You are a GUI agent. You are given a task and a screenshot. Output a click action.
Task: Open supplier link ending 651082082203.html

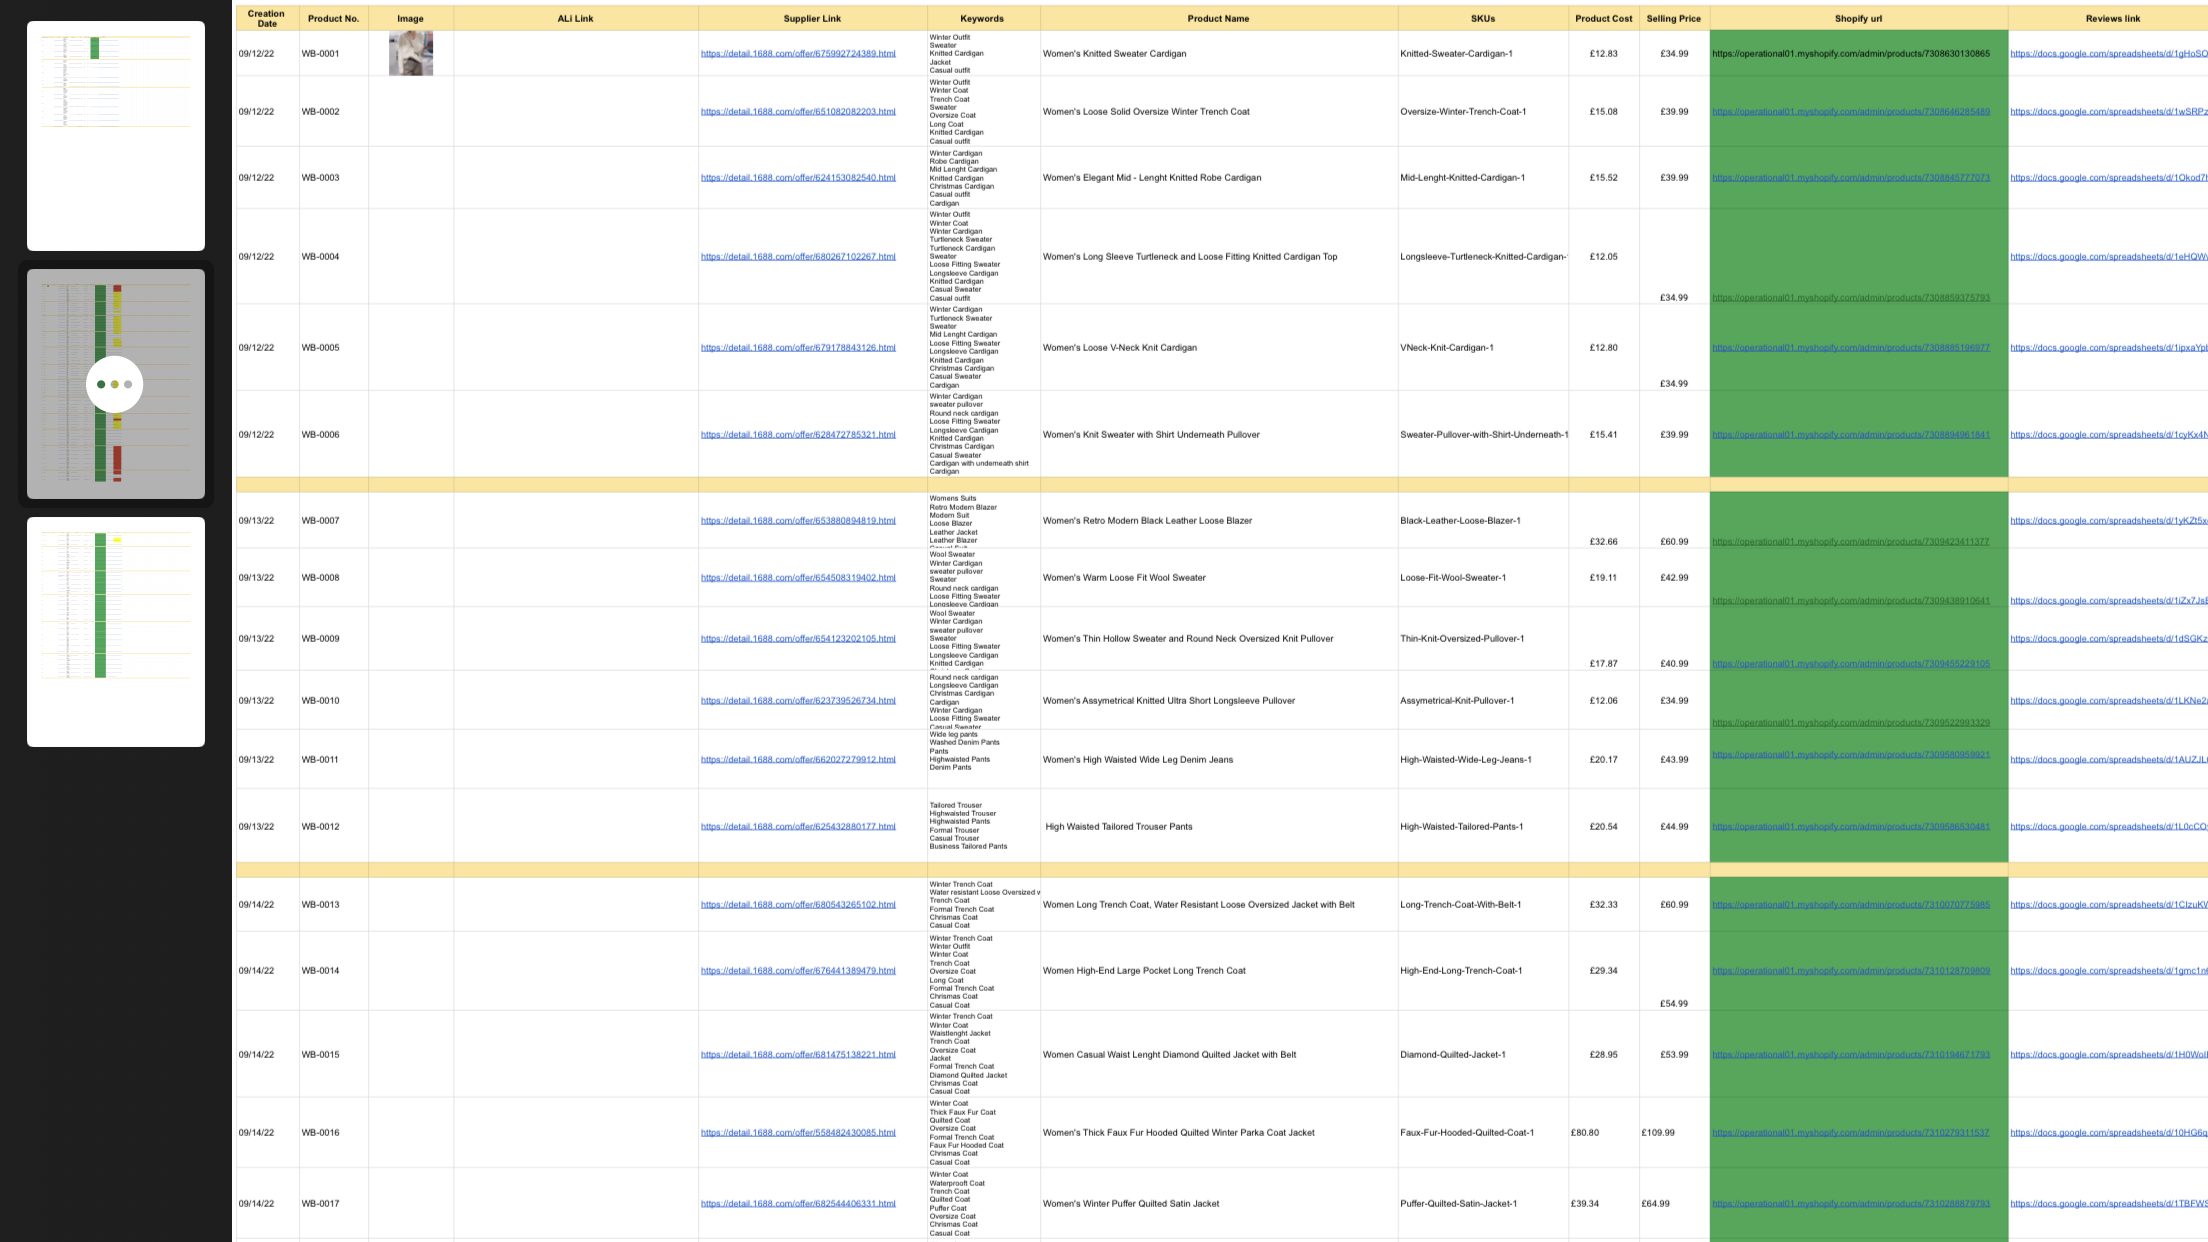tap(798, 112)
